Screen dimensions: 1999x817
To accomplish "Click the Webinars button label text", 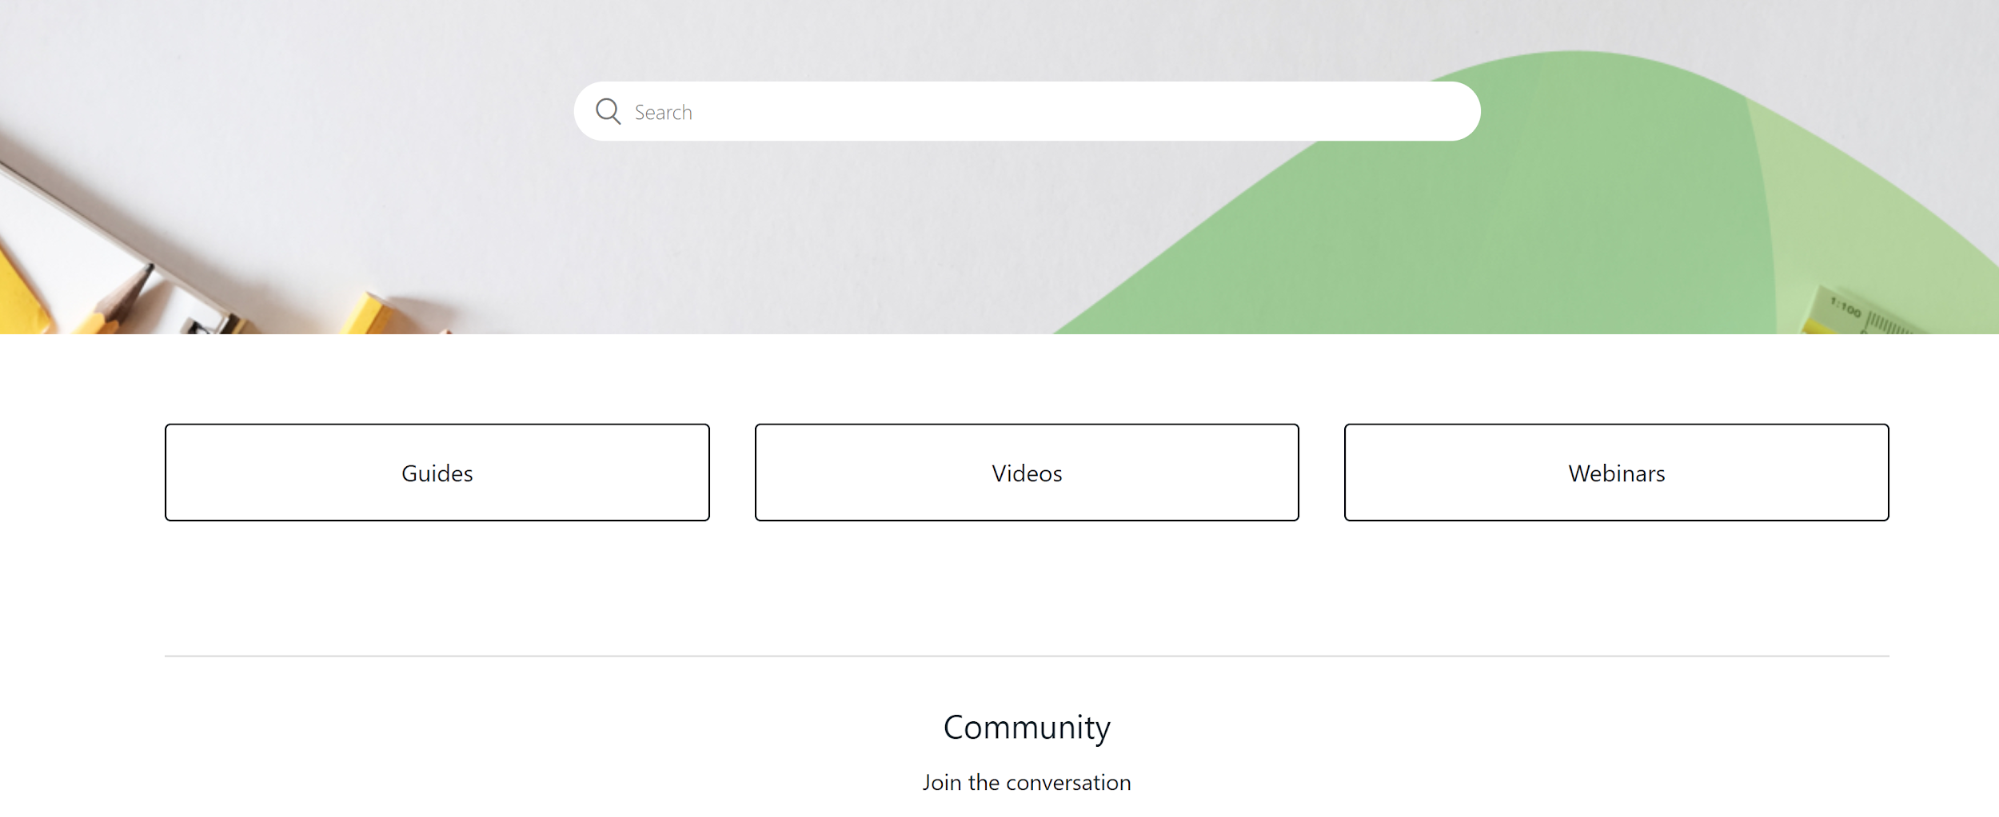I will [x=1616, y=473].
